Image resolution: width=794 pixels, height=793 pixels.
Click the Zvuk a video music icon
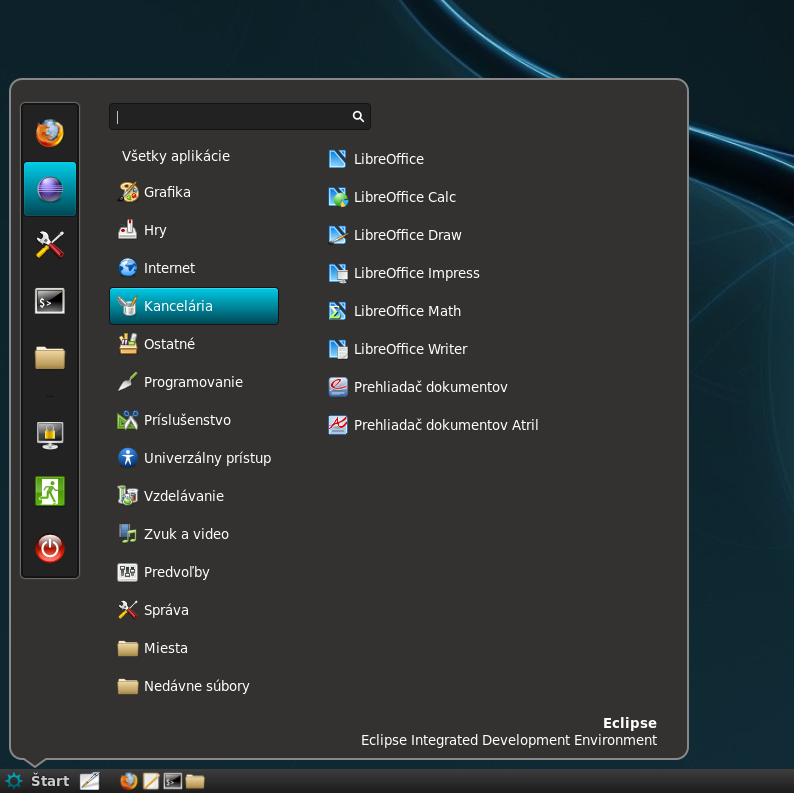[128, 533]
